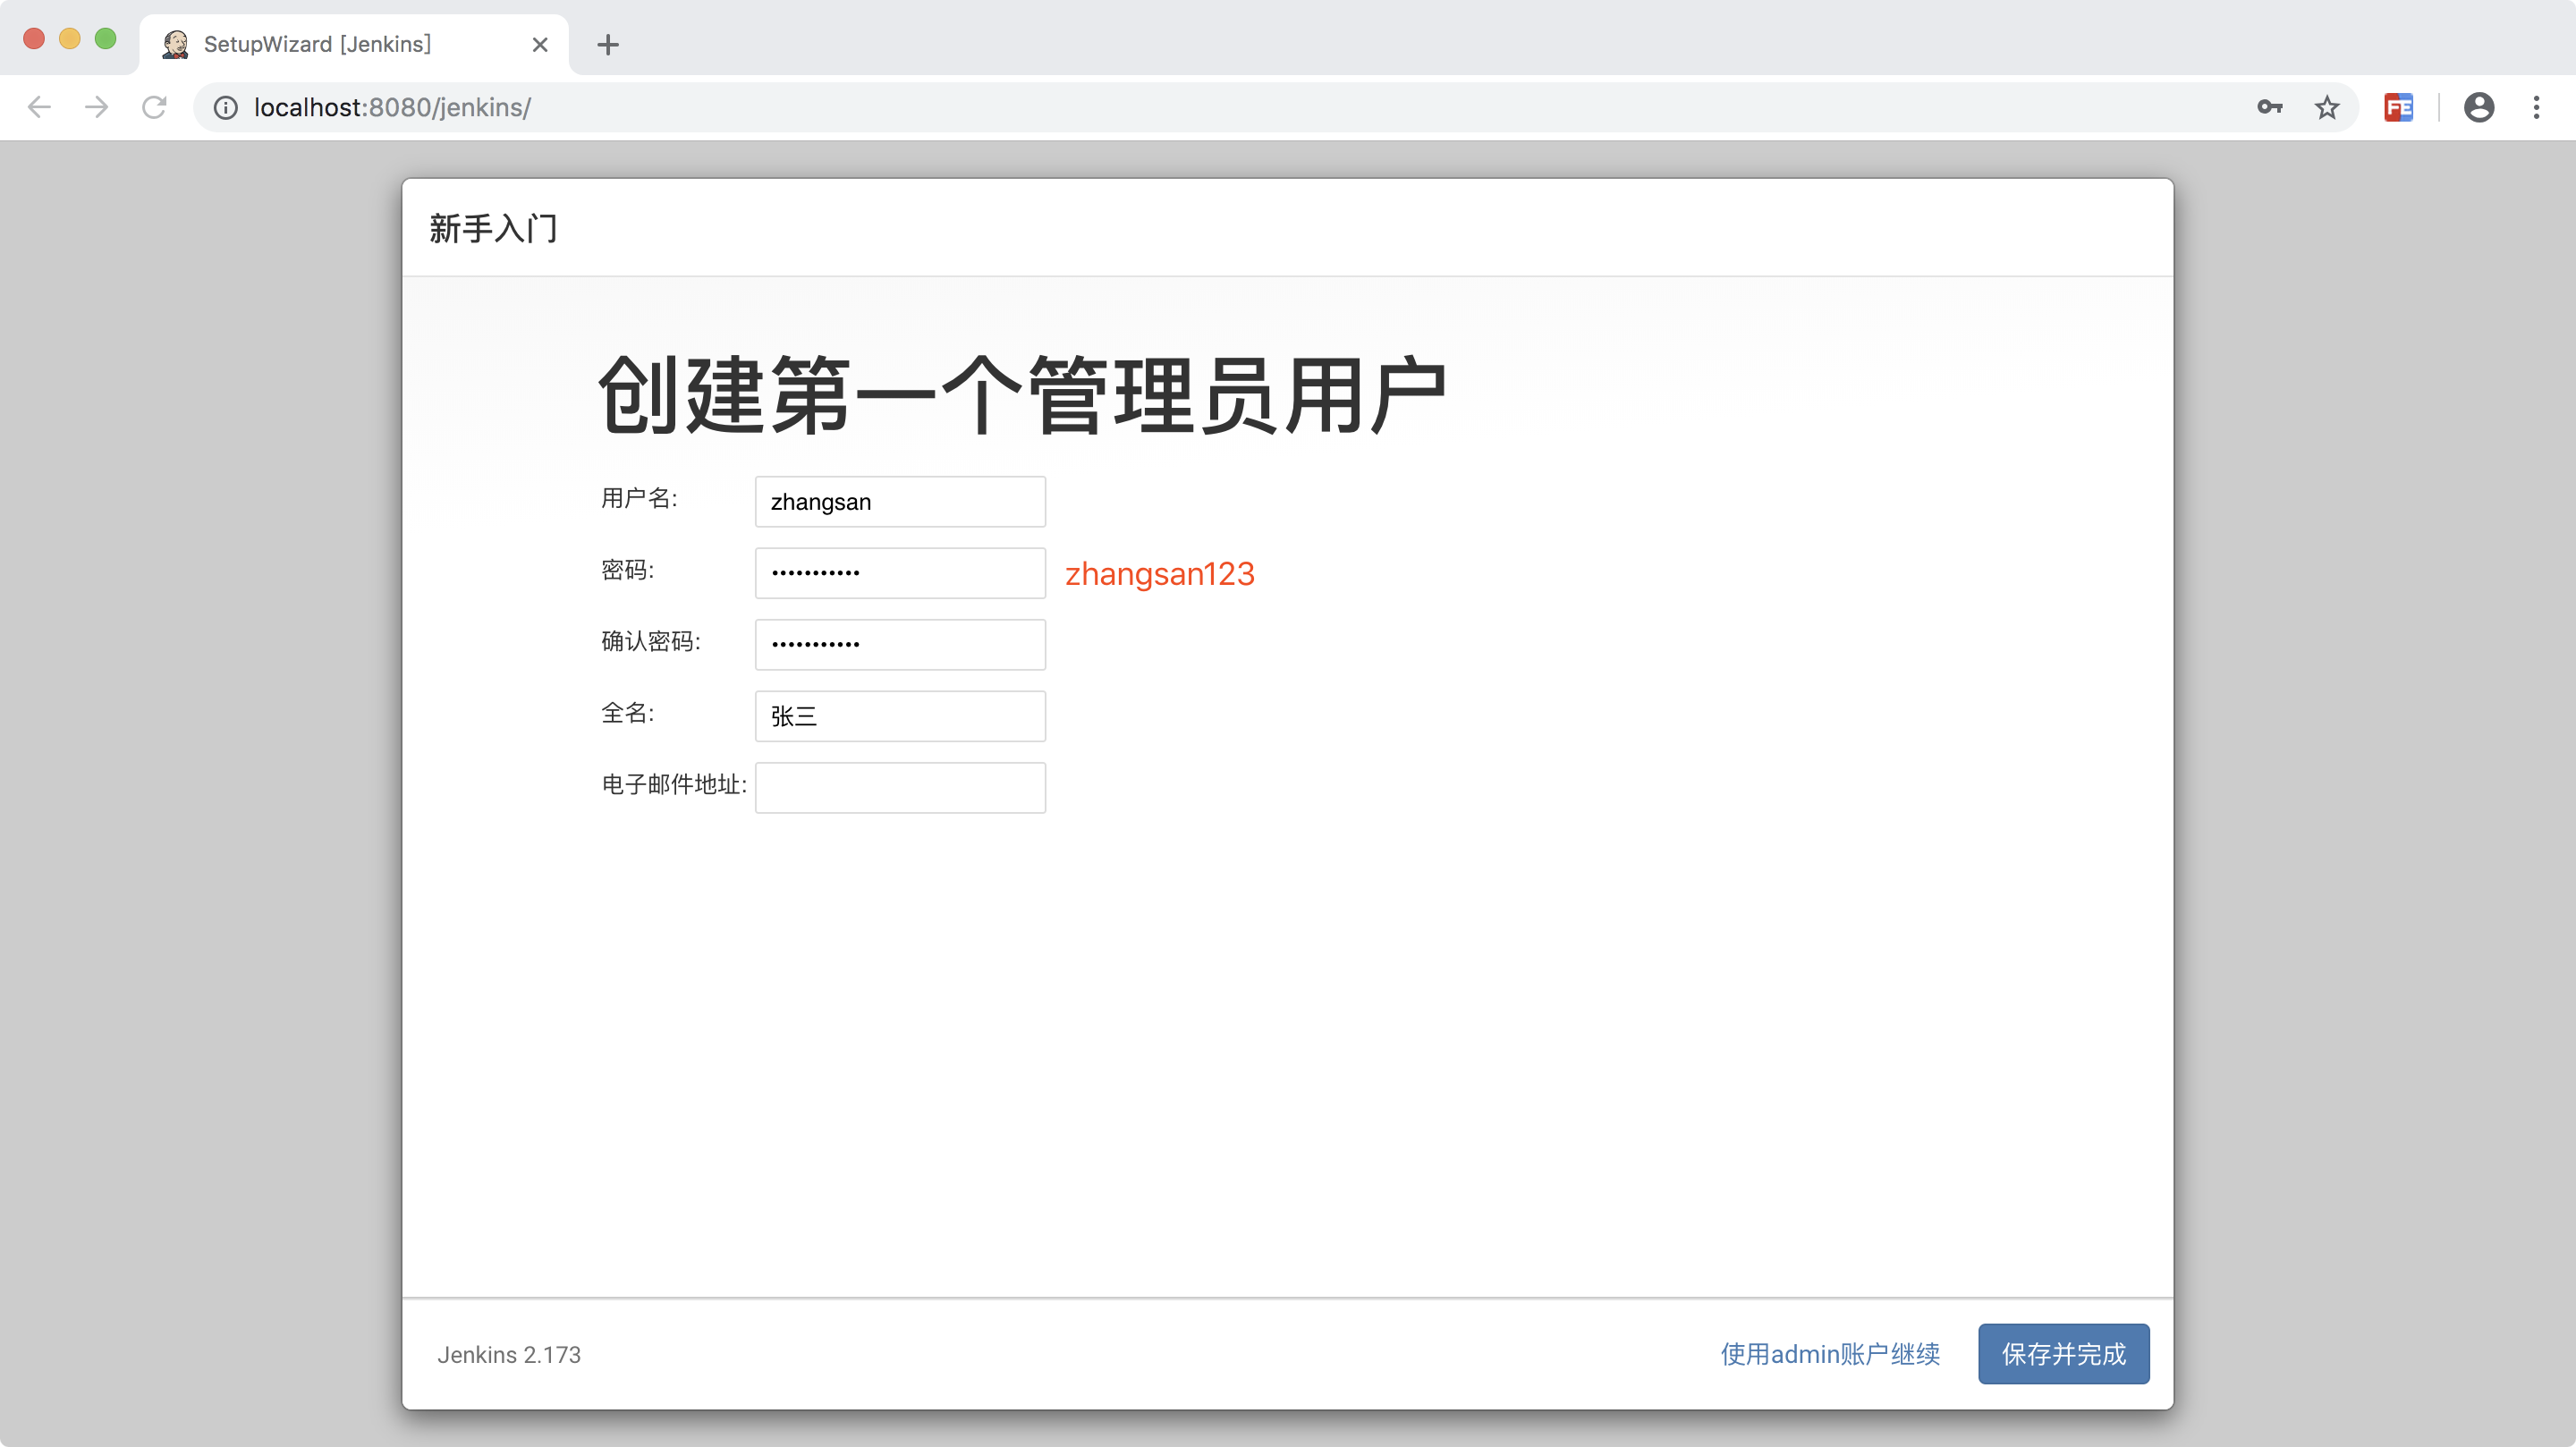Open the Chrome profile avatar
Viewport: 2576px width, 1447px height.
coord(2478,107)
